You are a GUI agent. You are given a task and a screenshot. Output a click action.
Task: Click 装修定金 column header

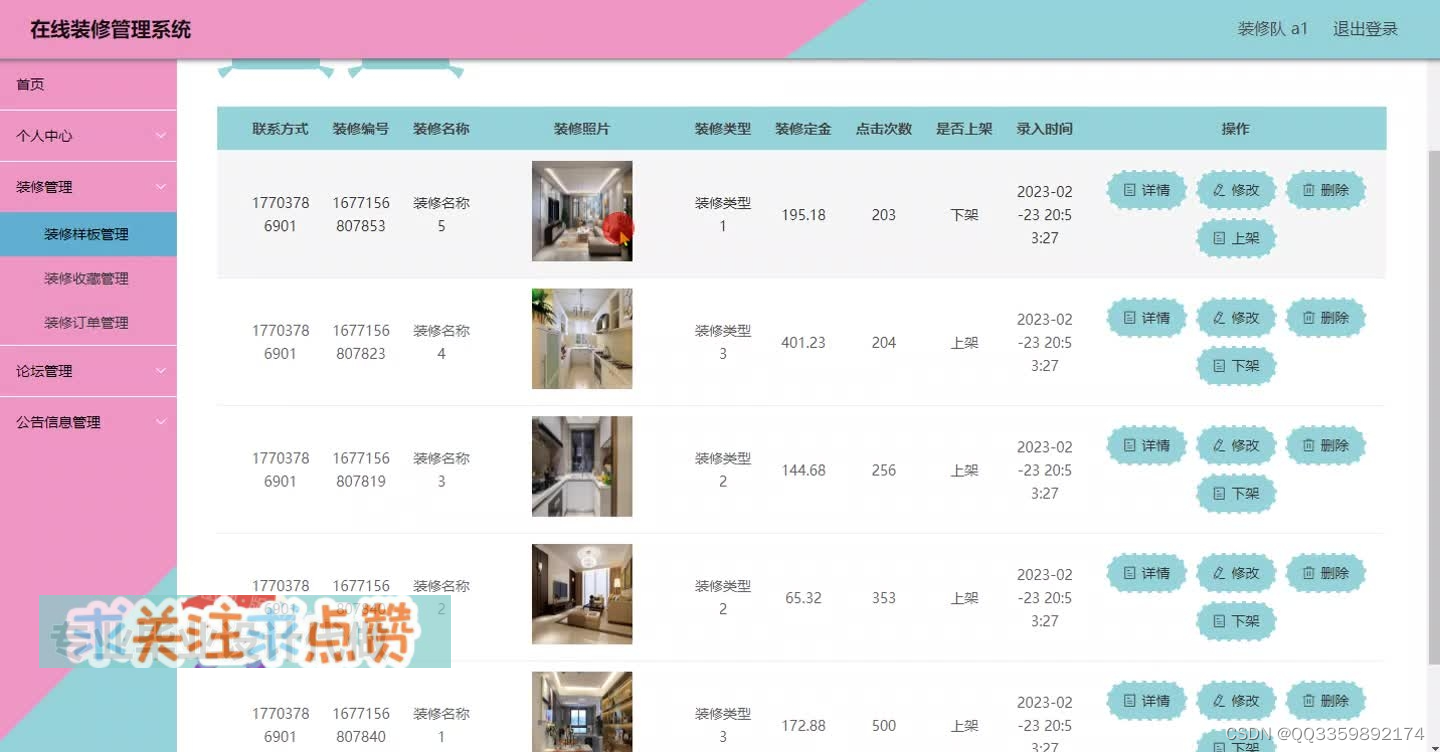(x=803, y=129)
